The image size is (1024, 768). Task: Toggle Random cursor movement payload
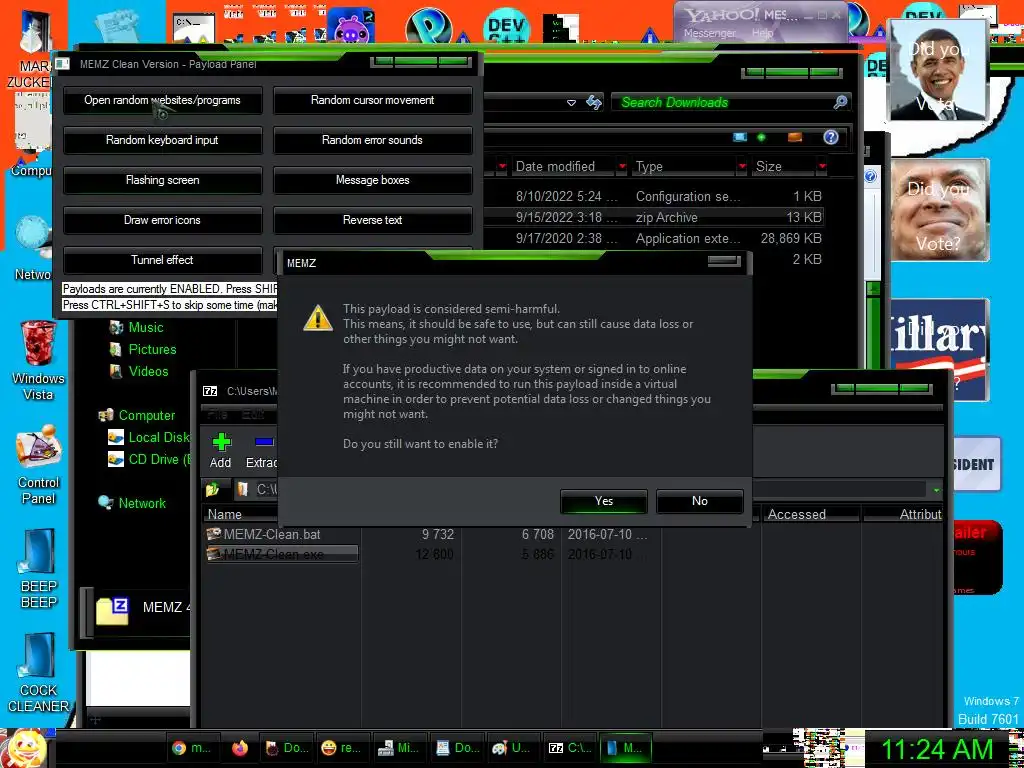coord(372,101)
